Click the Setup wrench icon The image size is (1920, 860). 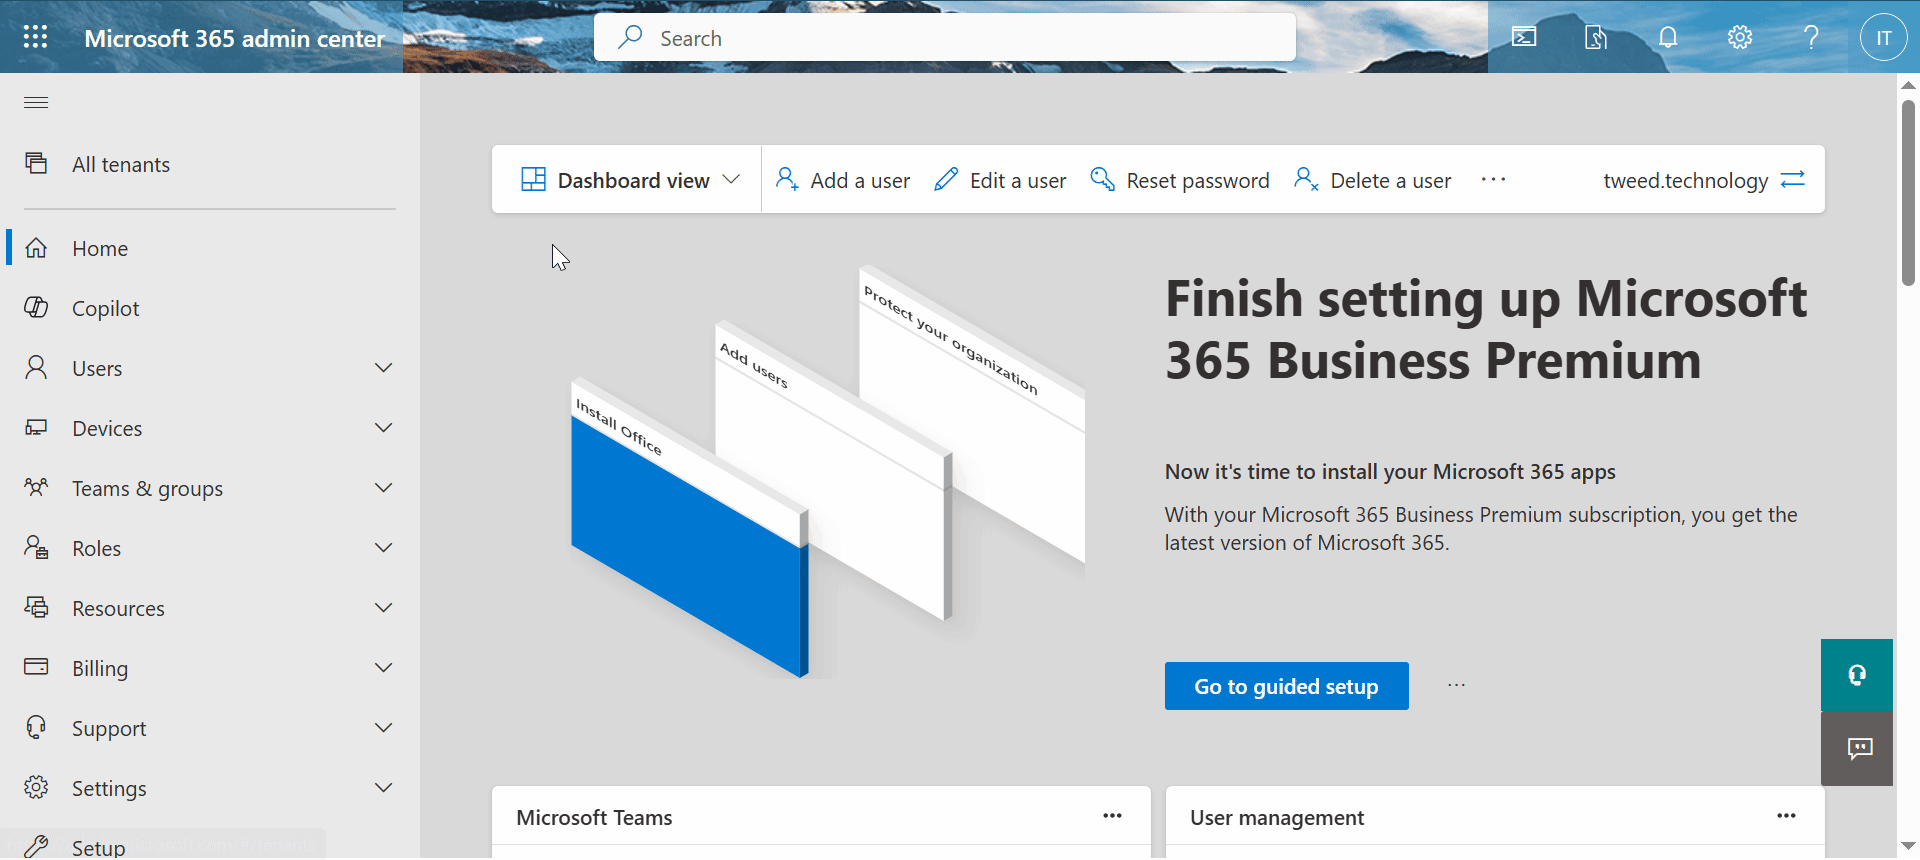point(36,846)
